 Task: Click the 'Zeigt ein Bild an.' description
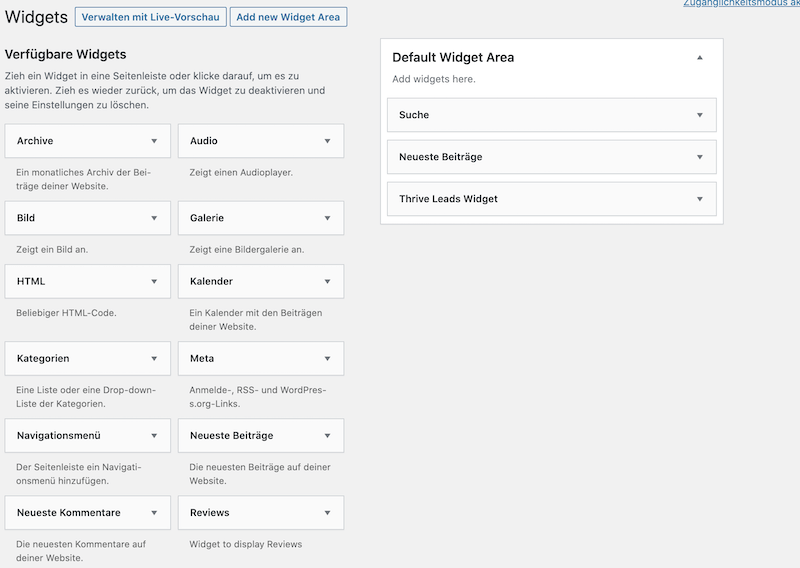pos(52,250)
